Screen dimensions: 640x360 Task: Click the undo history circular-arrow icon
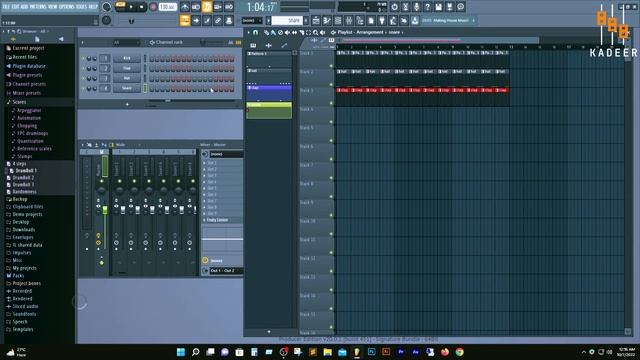coord(394,7)
